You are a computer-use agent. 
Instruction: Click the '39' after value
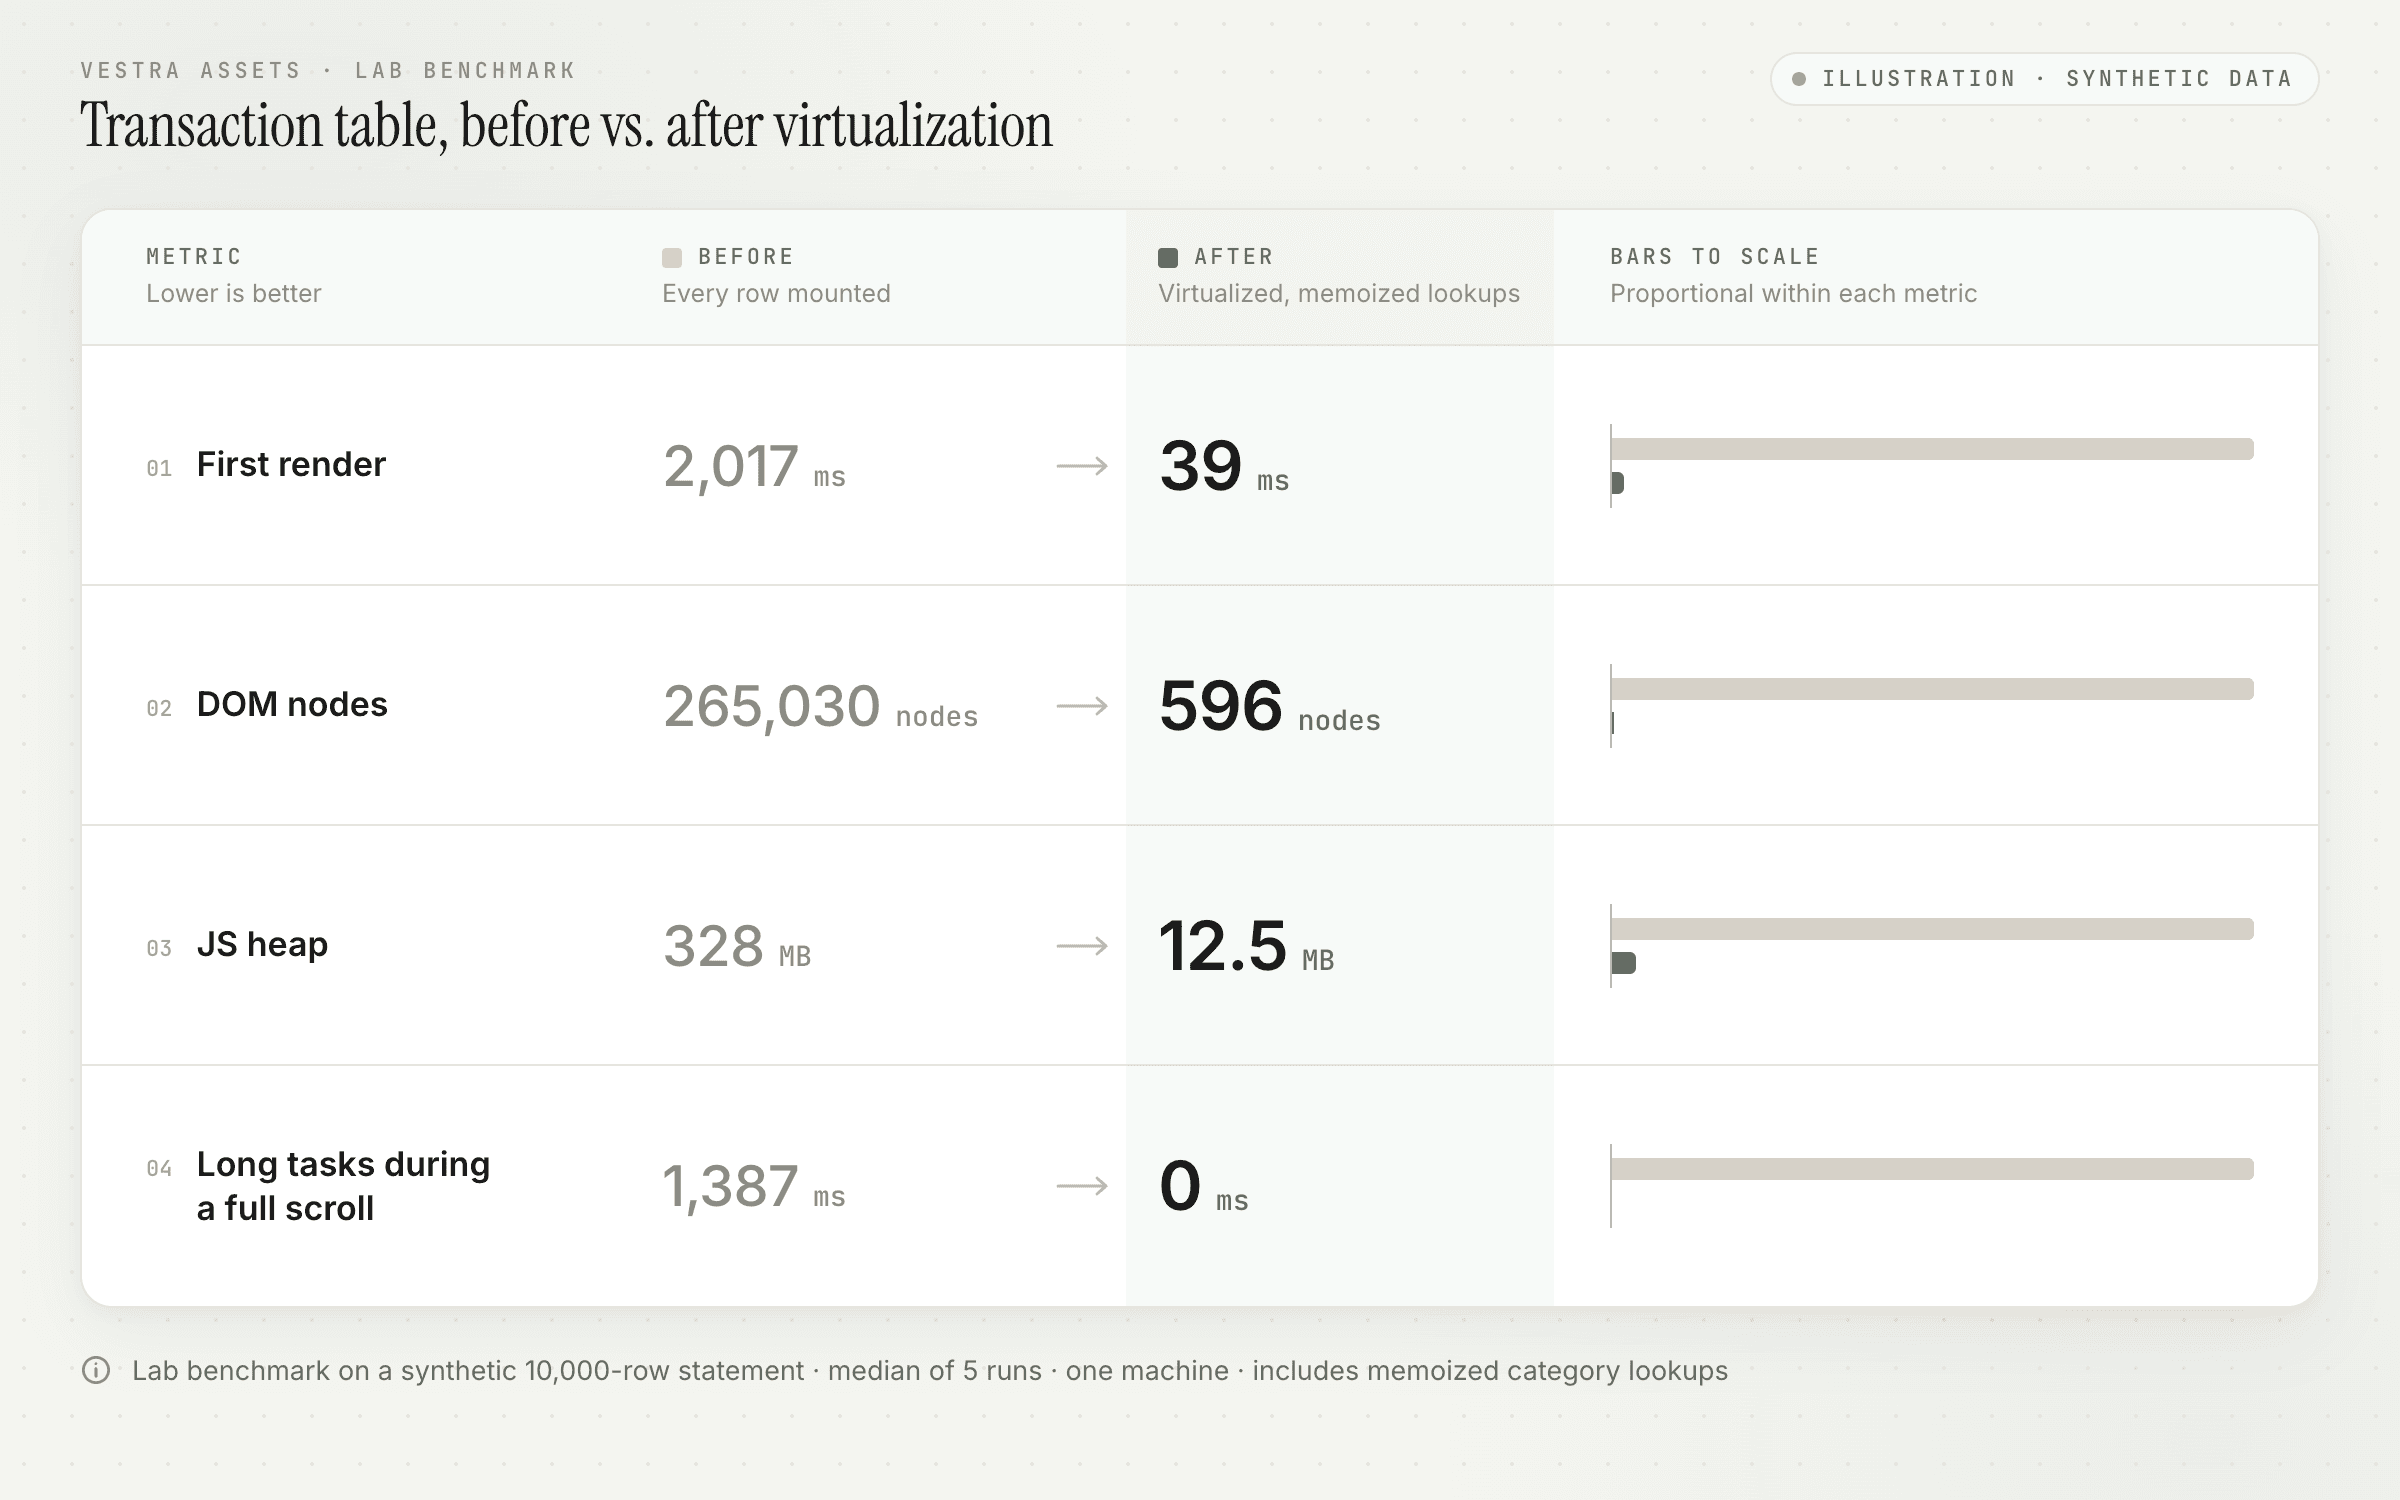click(x=1201, y=466)
